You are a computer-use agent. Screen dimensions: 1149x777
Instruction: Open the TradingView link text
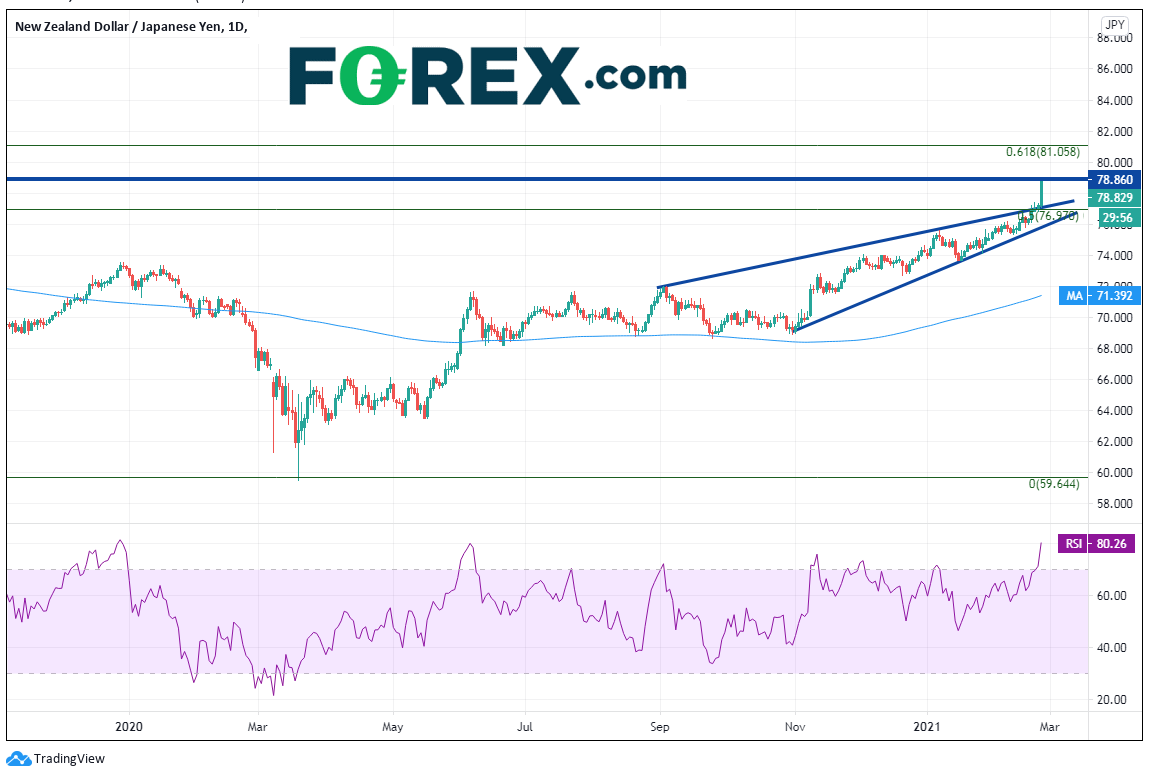tap(70, 759)
